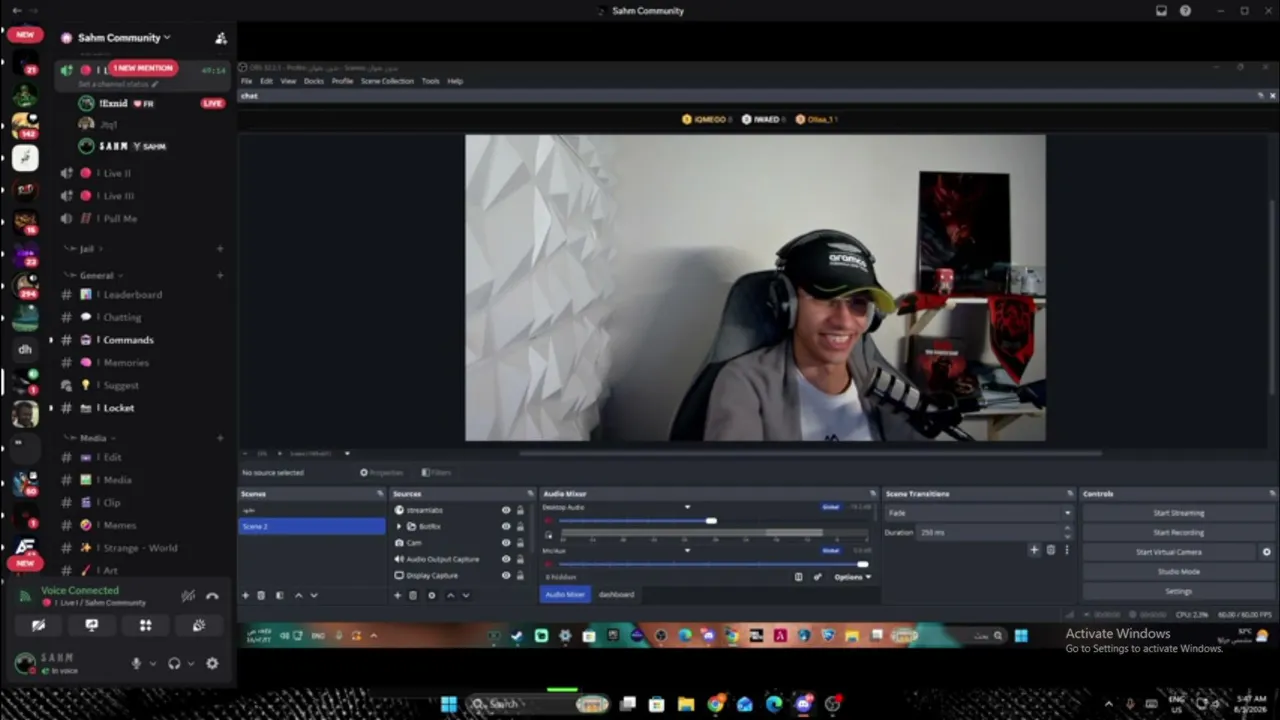Open OBS Settings from Controls
Screen dimensions: 1280x720
[x=1178, y=591]
